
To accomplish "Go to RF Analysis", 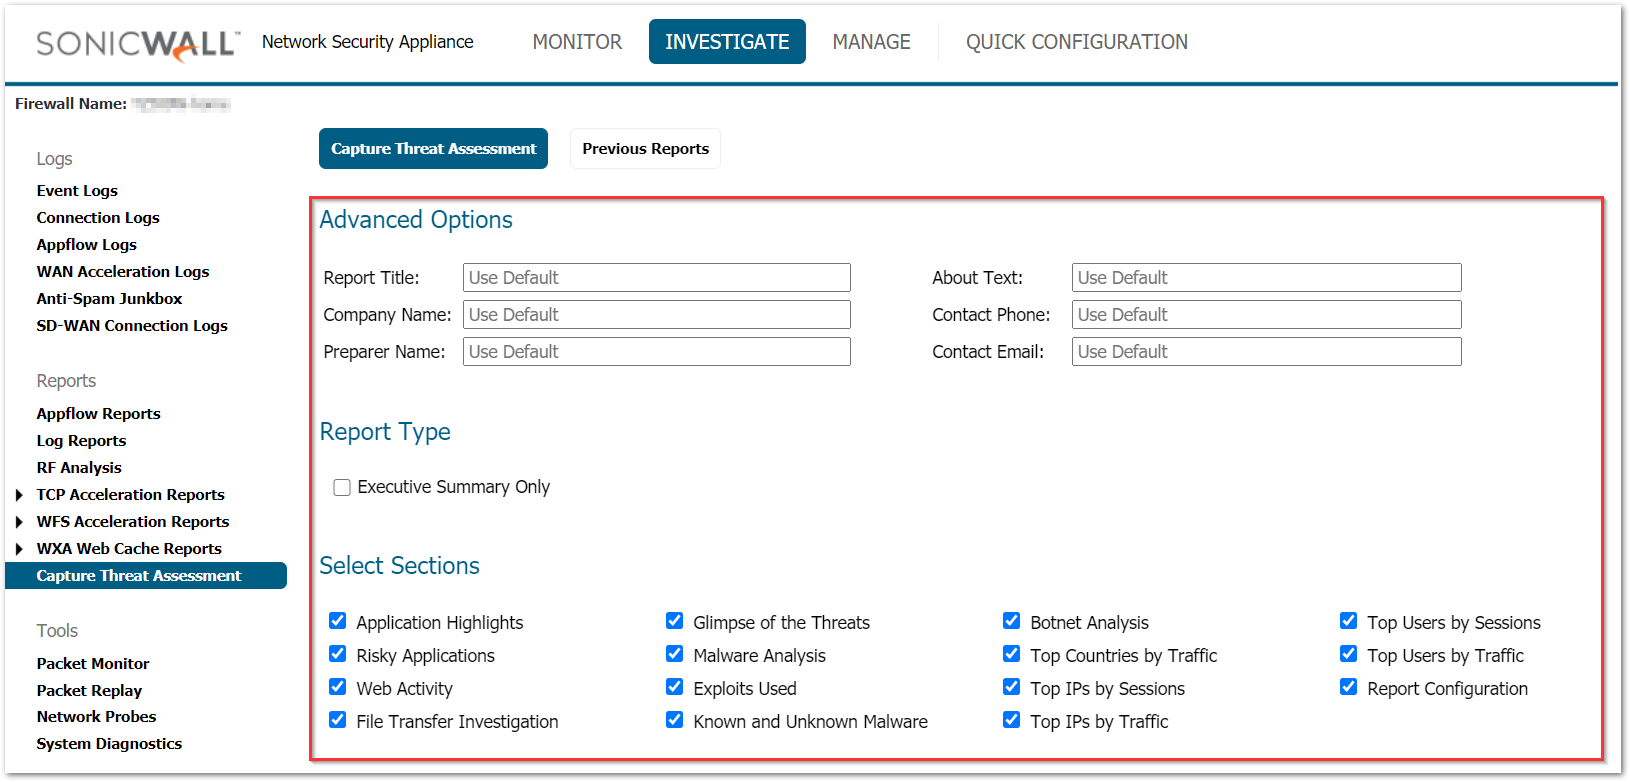I will [x=79, y=467].
